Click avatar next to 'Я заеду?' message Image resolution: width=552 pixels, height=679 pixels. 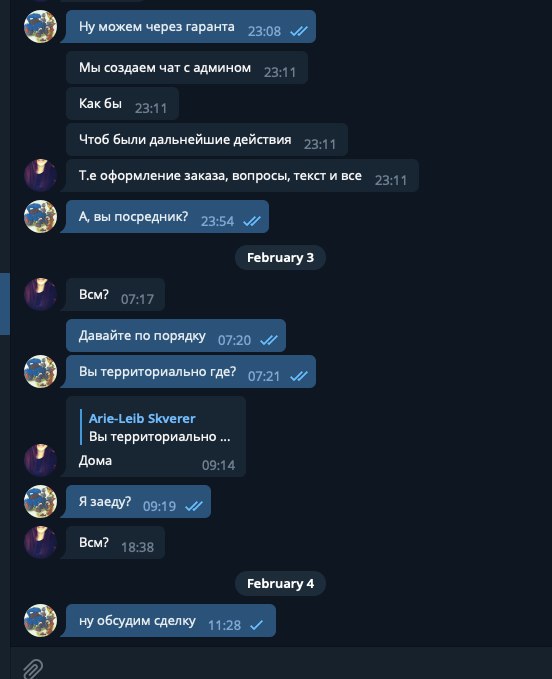(40, 501)
